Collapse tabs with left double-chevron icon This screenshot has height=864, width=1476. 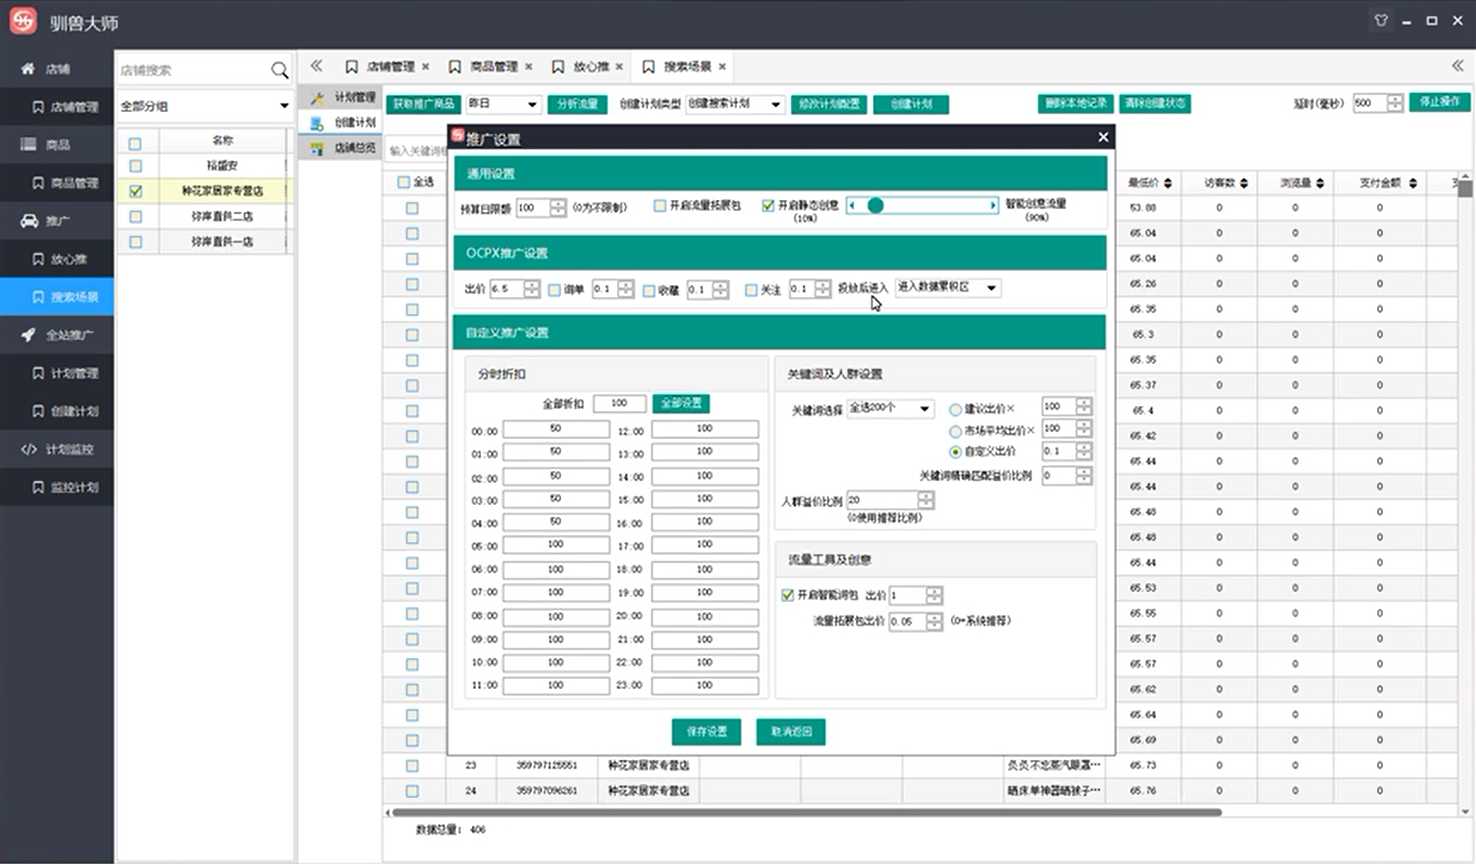coord(316,66)
